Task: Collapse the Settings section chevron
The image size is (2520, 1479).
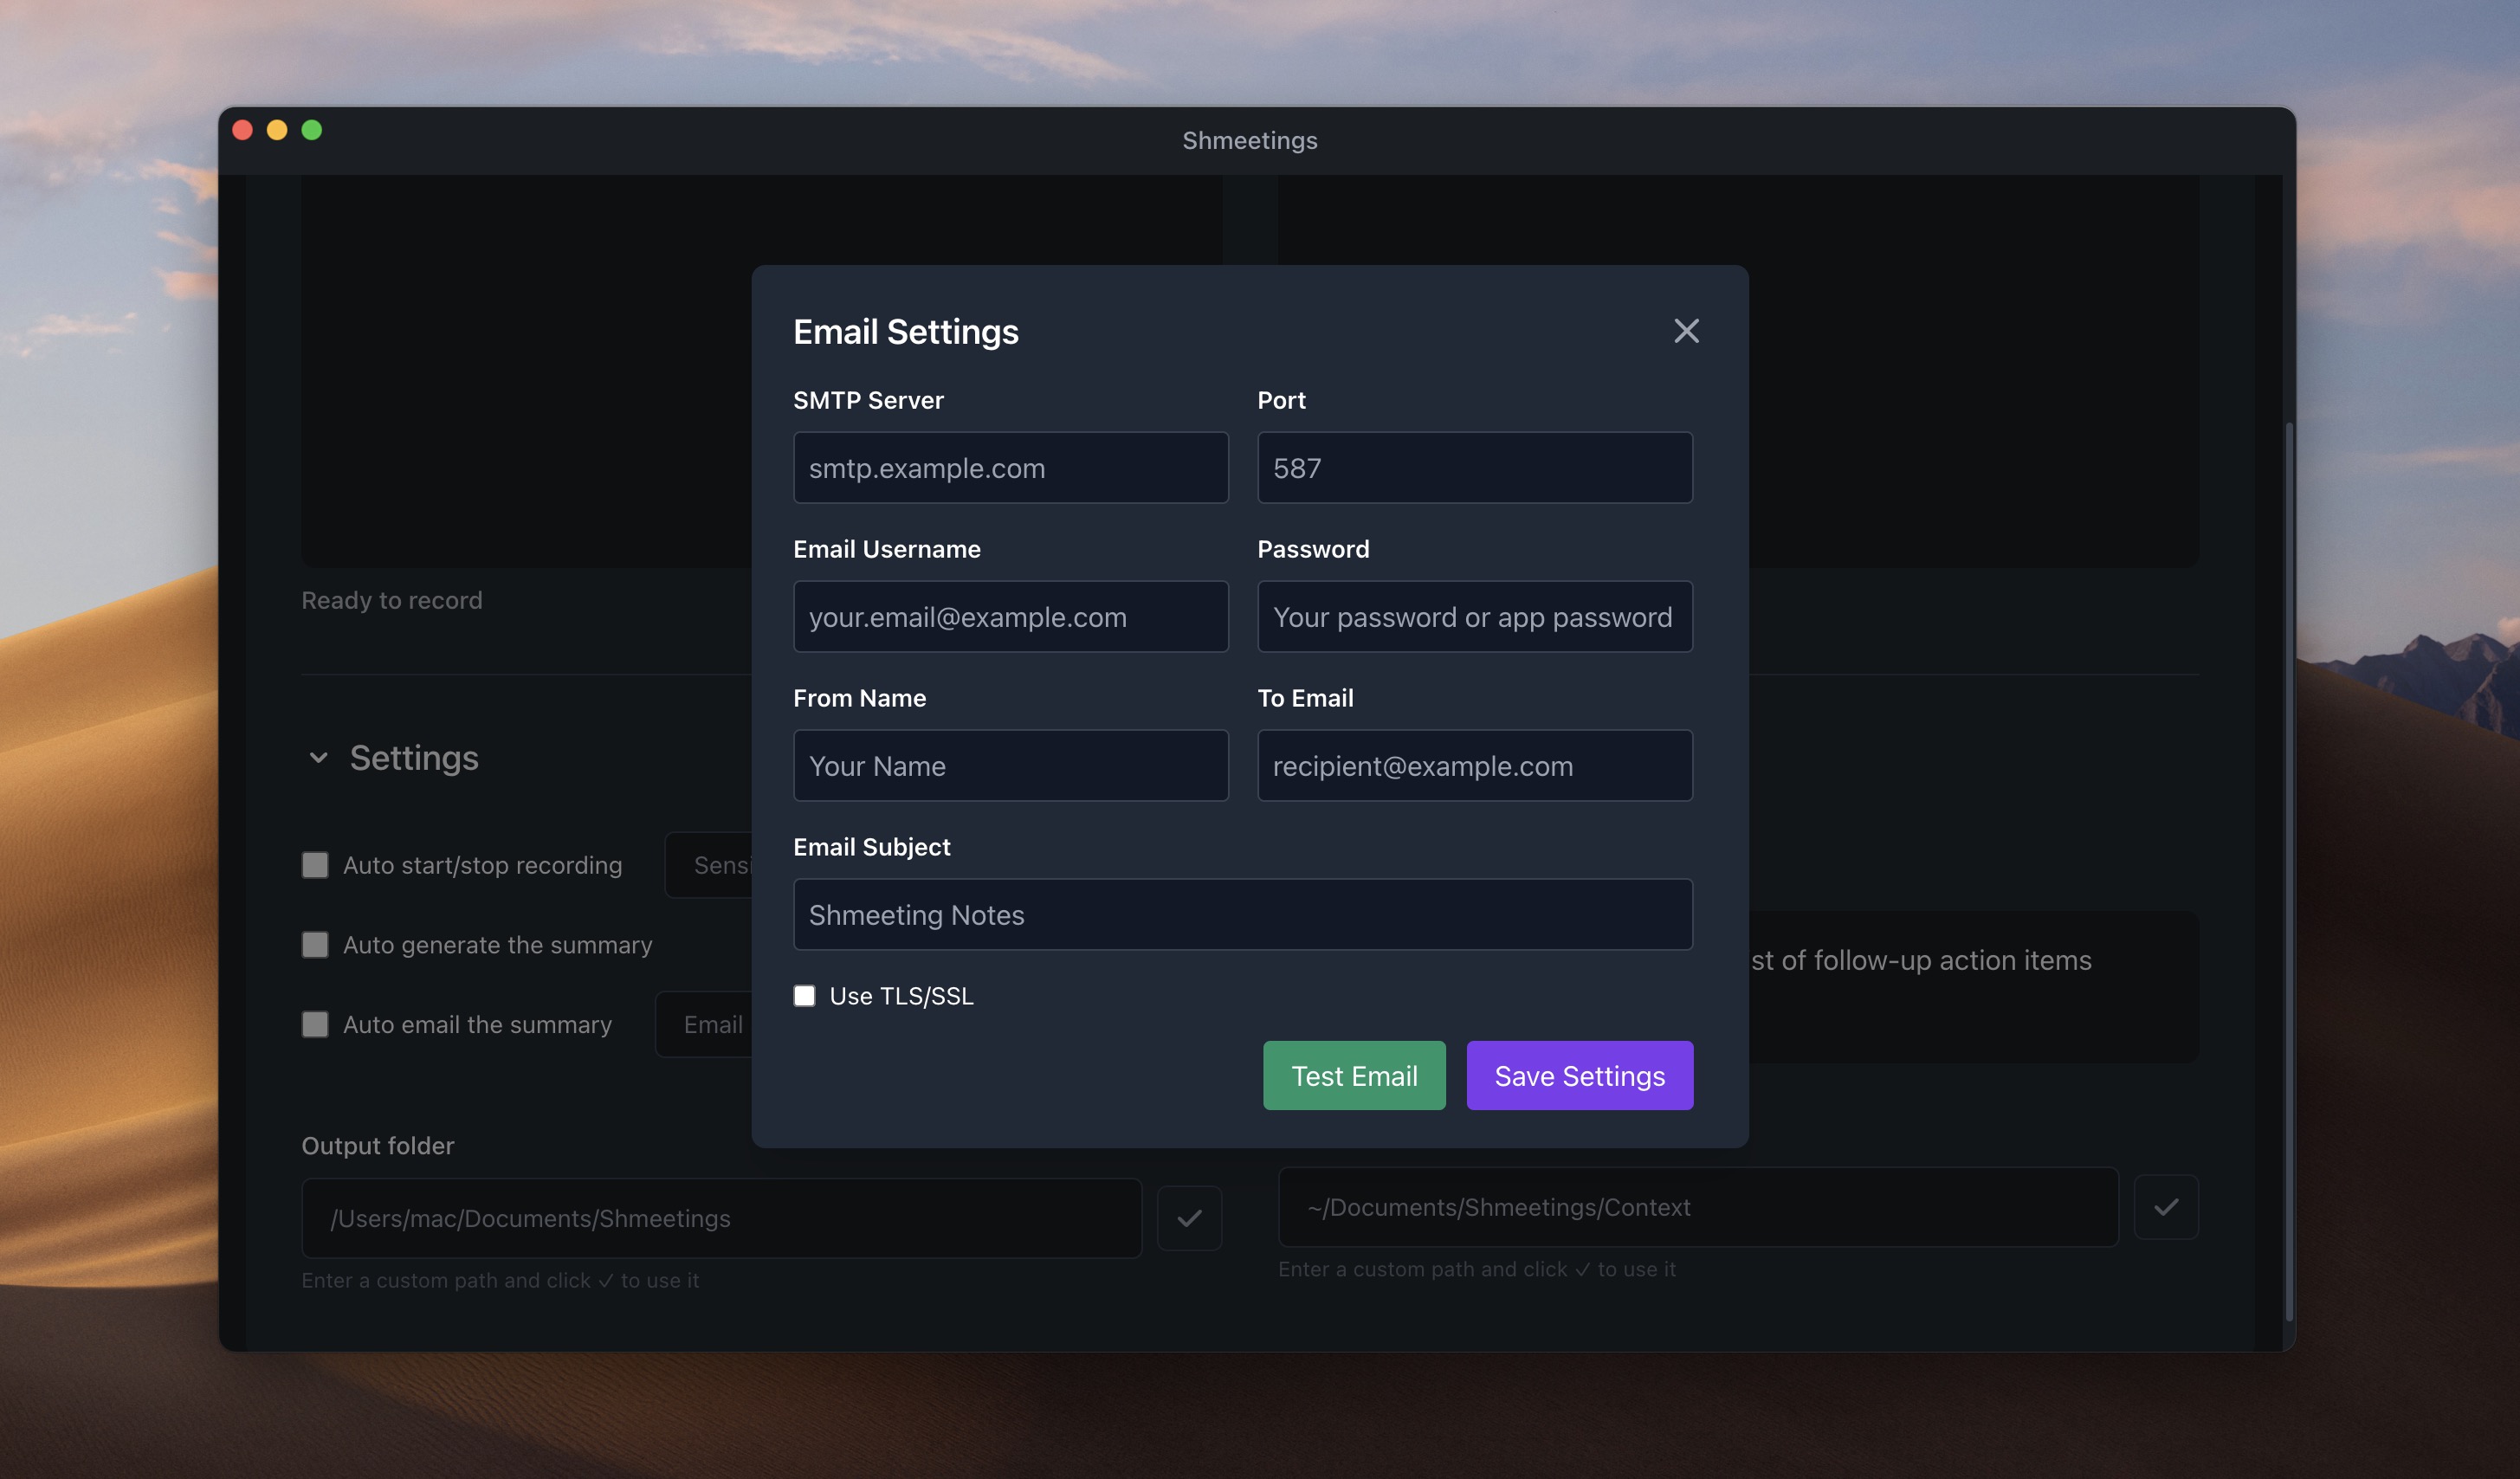Action: 318,758
